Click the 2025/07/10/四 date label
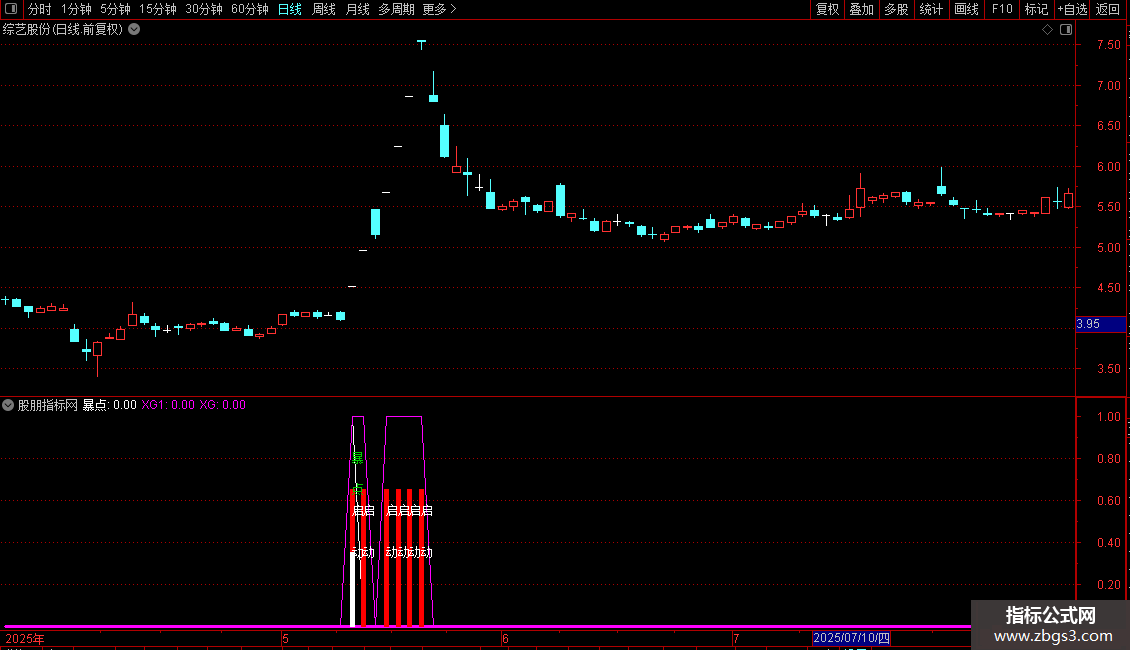1130x650 pixels. tap(851, 638)
